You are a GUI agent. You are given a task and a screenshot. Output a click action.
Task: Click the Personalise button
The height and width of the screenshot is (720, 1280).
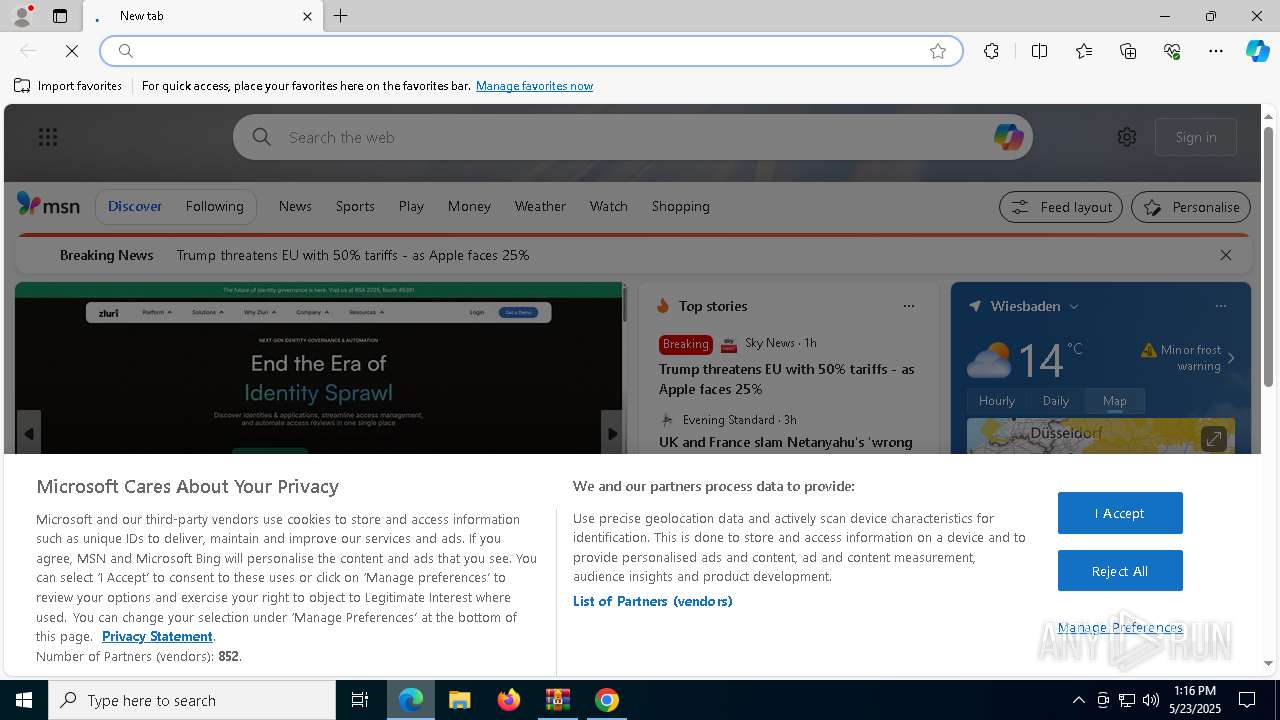pos(1191,207)
